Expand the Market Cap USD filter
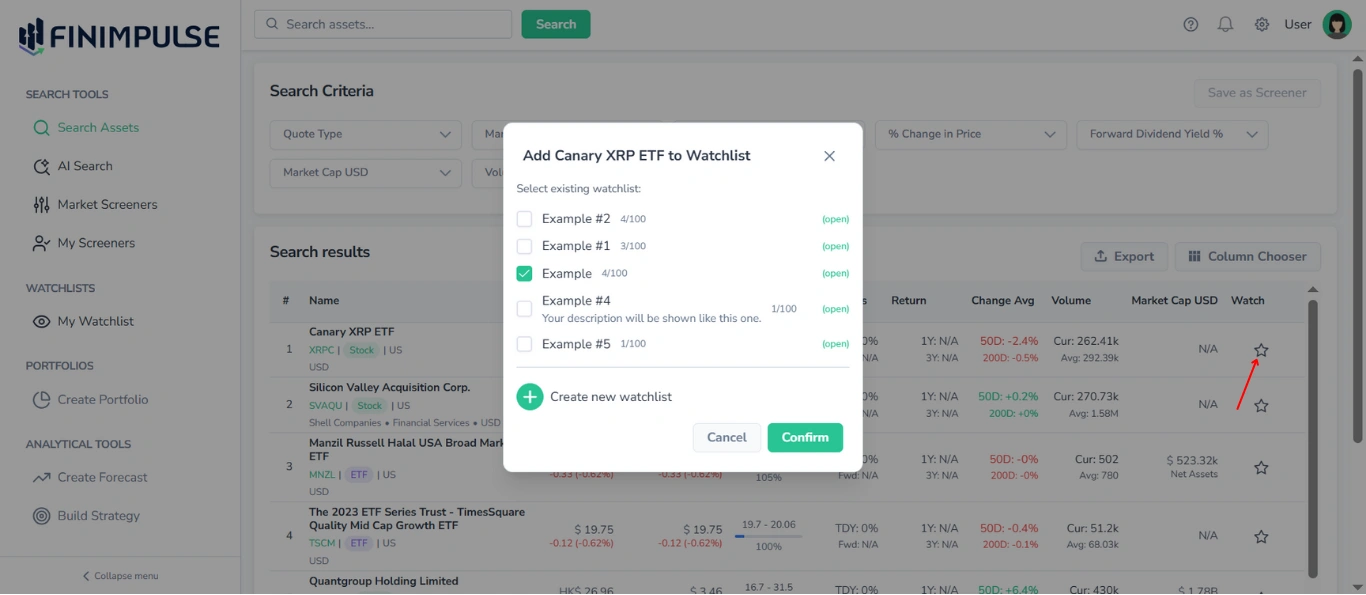1366x595 pixels. click(365, 172)
